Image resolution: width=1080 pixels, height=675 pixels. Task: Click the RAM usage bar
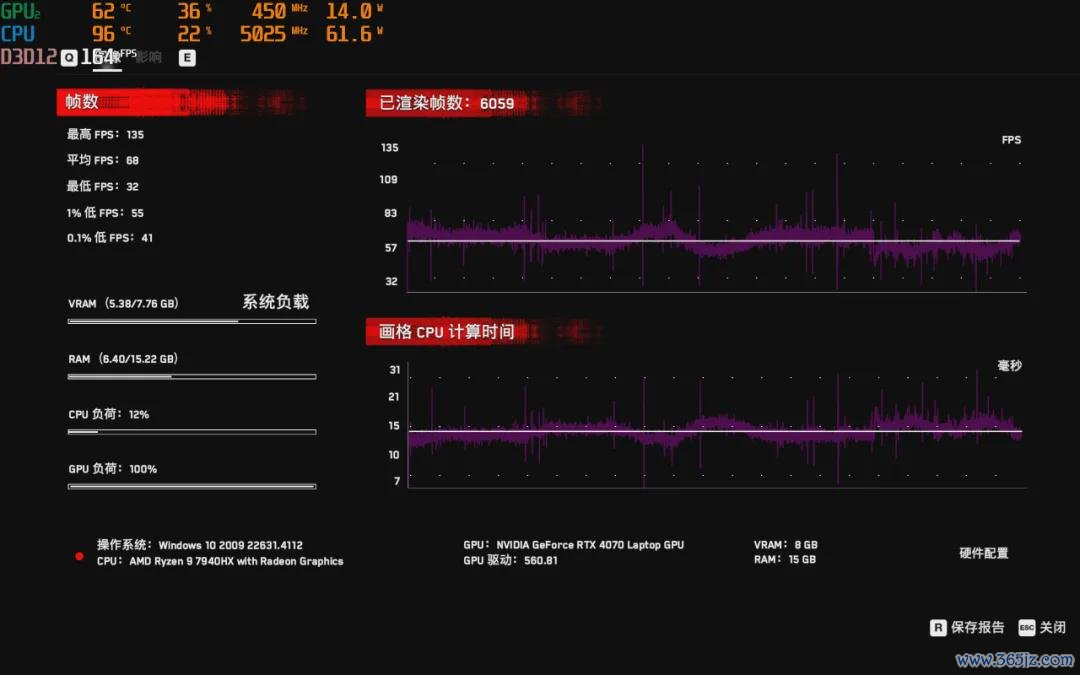(x=191, y=377)
